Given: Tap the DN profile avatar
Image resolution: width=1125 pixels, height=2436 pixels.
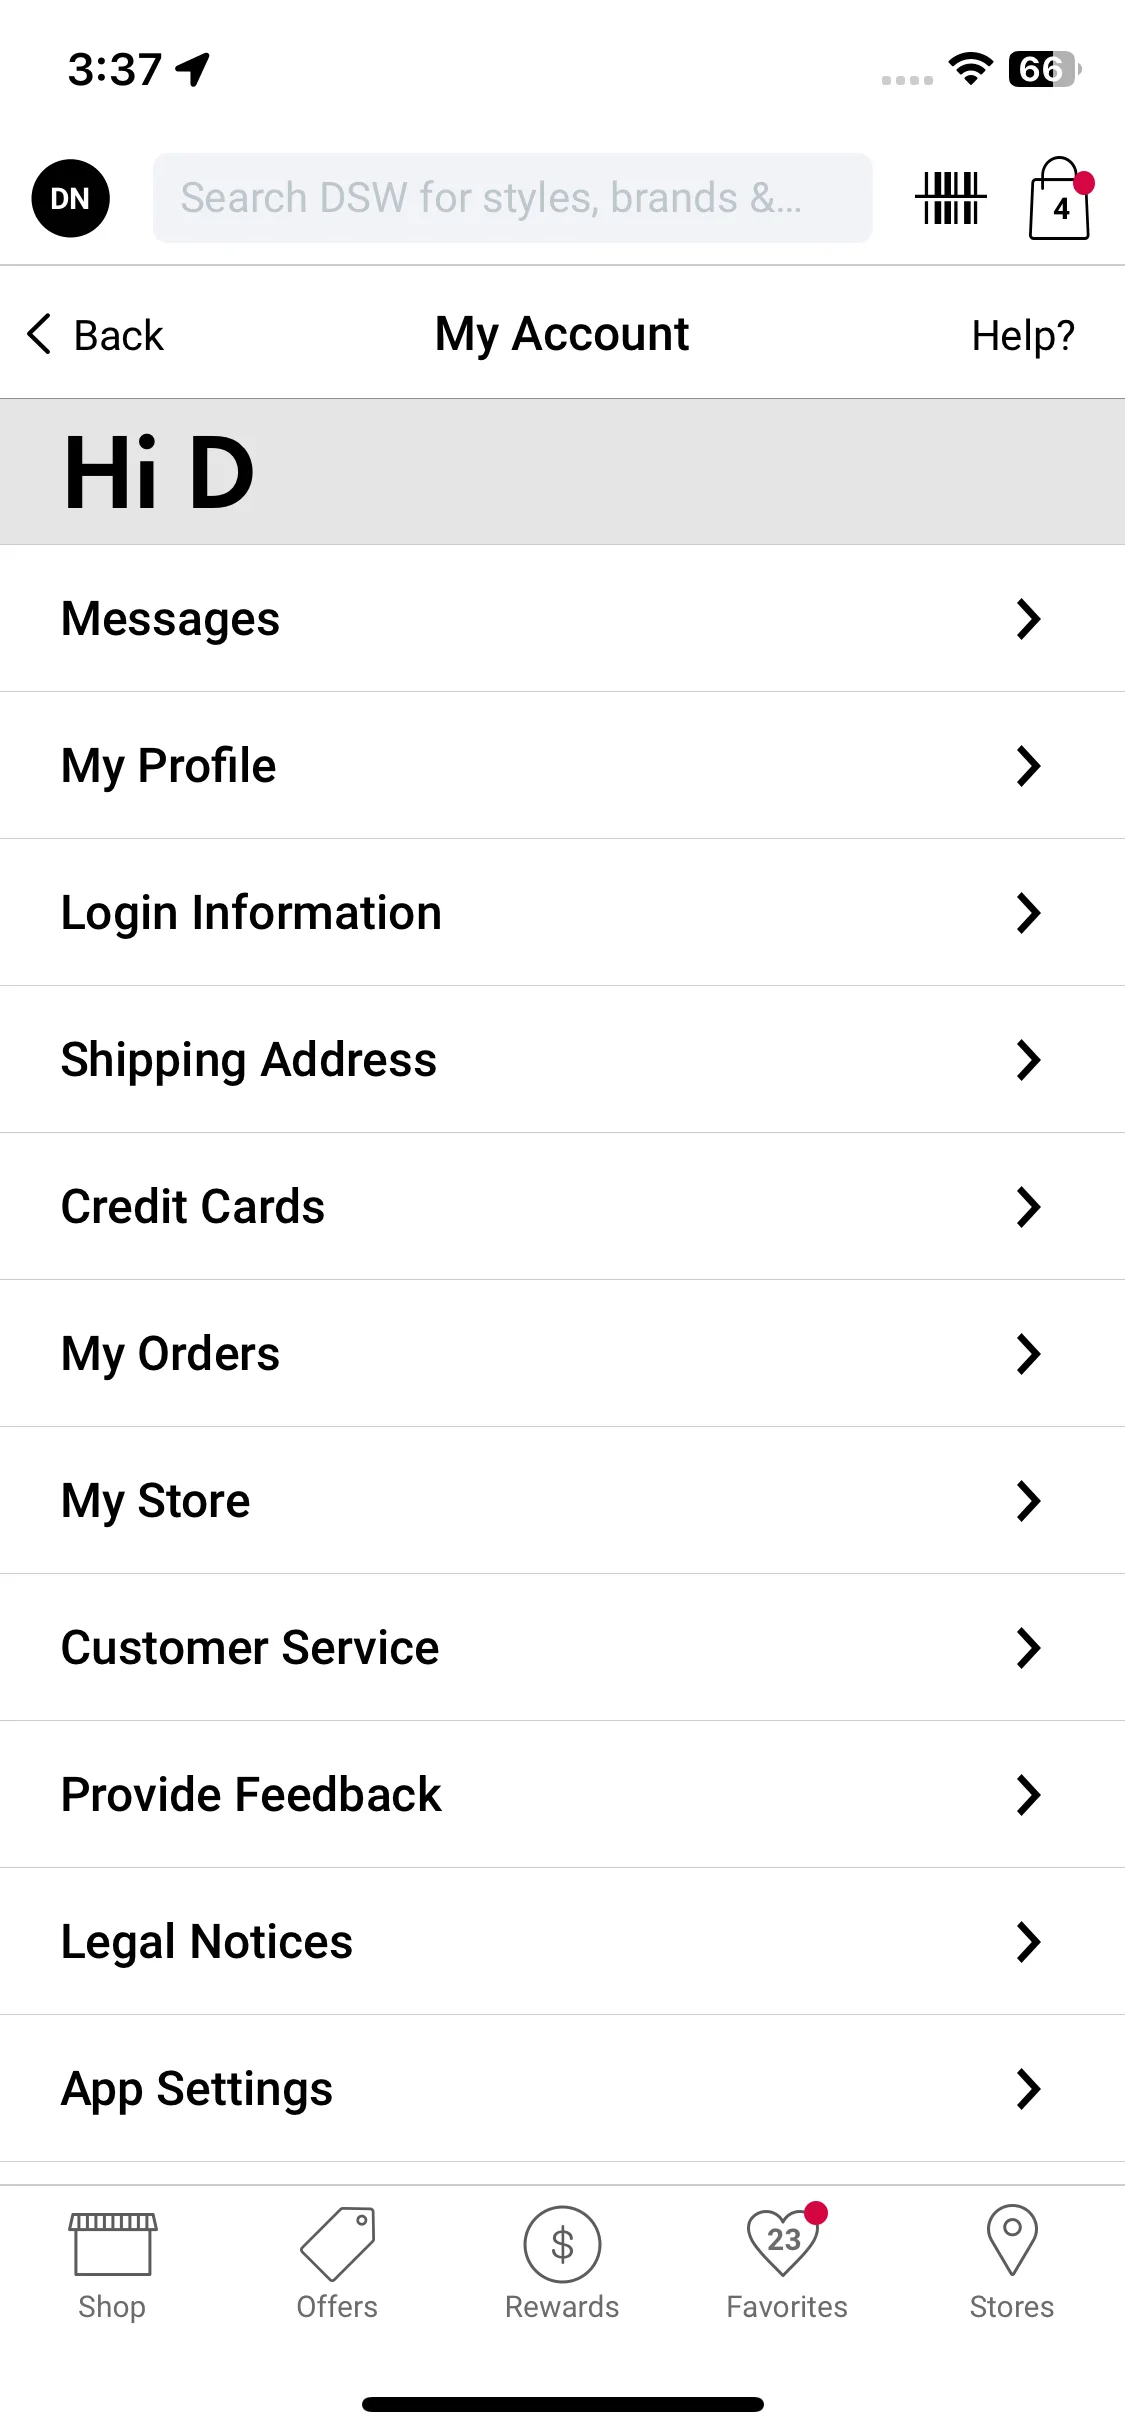Looking at the screenshot, I should point(71,198).
